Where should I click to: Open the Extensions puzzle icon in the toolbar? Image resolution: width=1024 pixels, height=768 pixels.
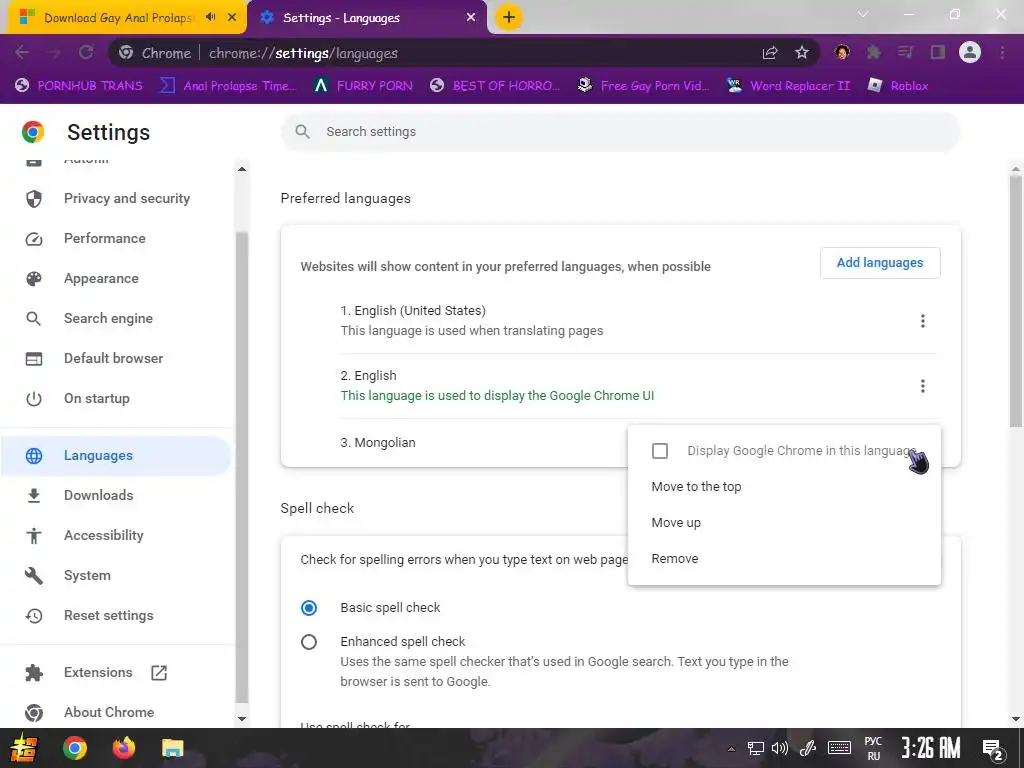[874, 52]
